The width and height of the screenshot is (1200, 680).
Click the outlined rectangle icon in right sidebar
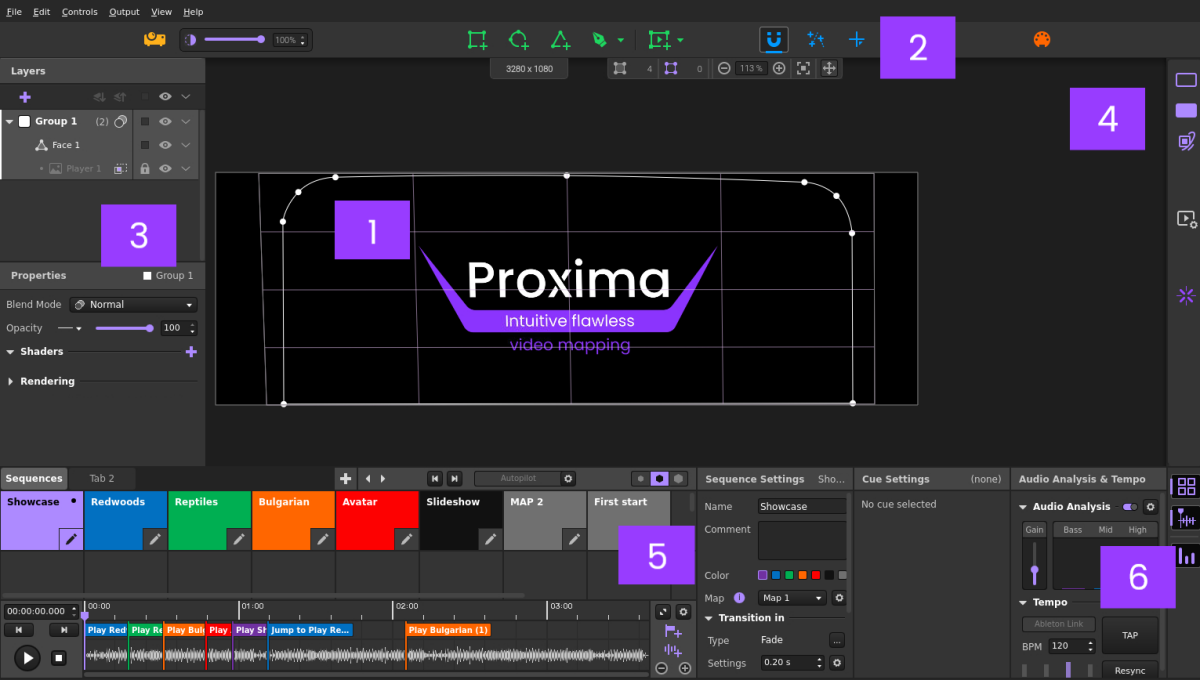1186,80
